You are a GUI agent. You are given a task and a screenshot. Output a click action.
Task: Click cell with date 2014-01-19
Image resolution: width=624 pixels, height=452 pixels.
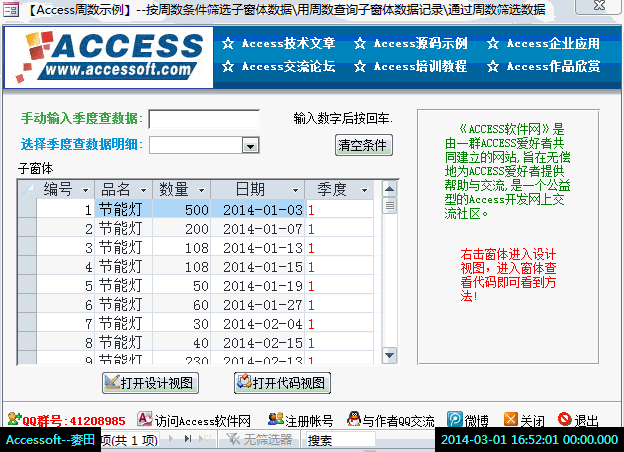(258, 285)
